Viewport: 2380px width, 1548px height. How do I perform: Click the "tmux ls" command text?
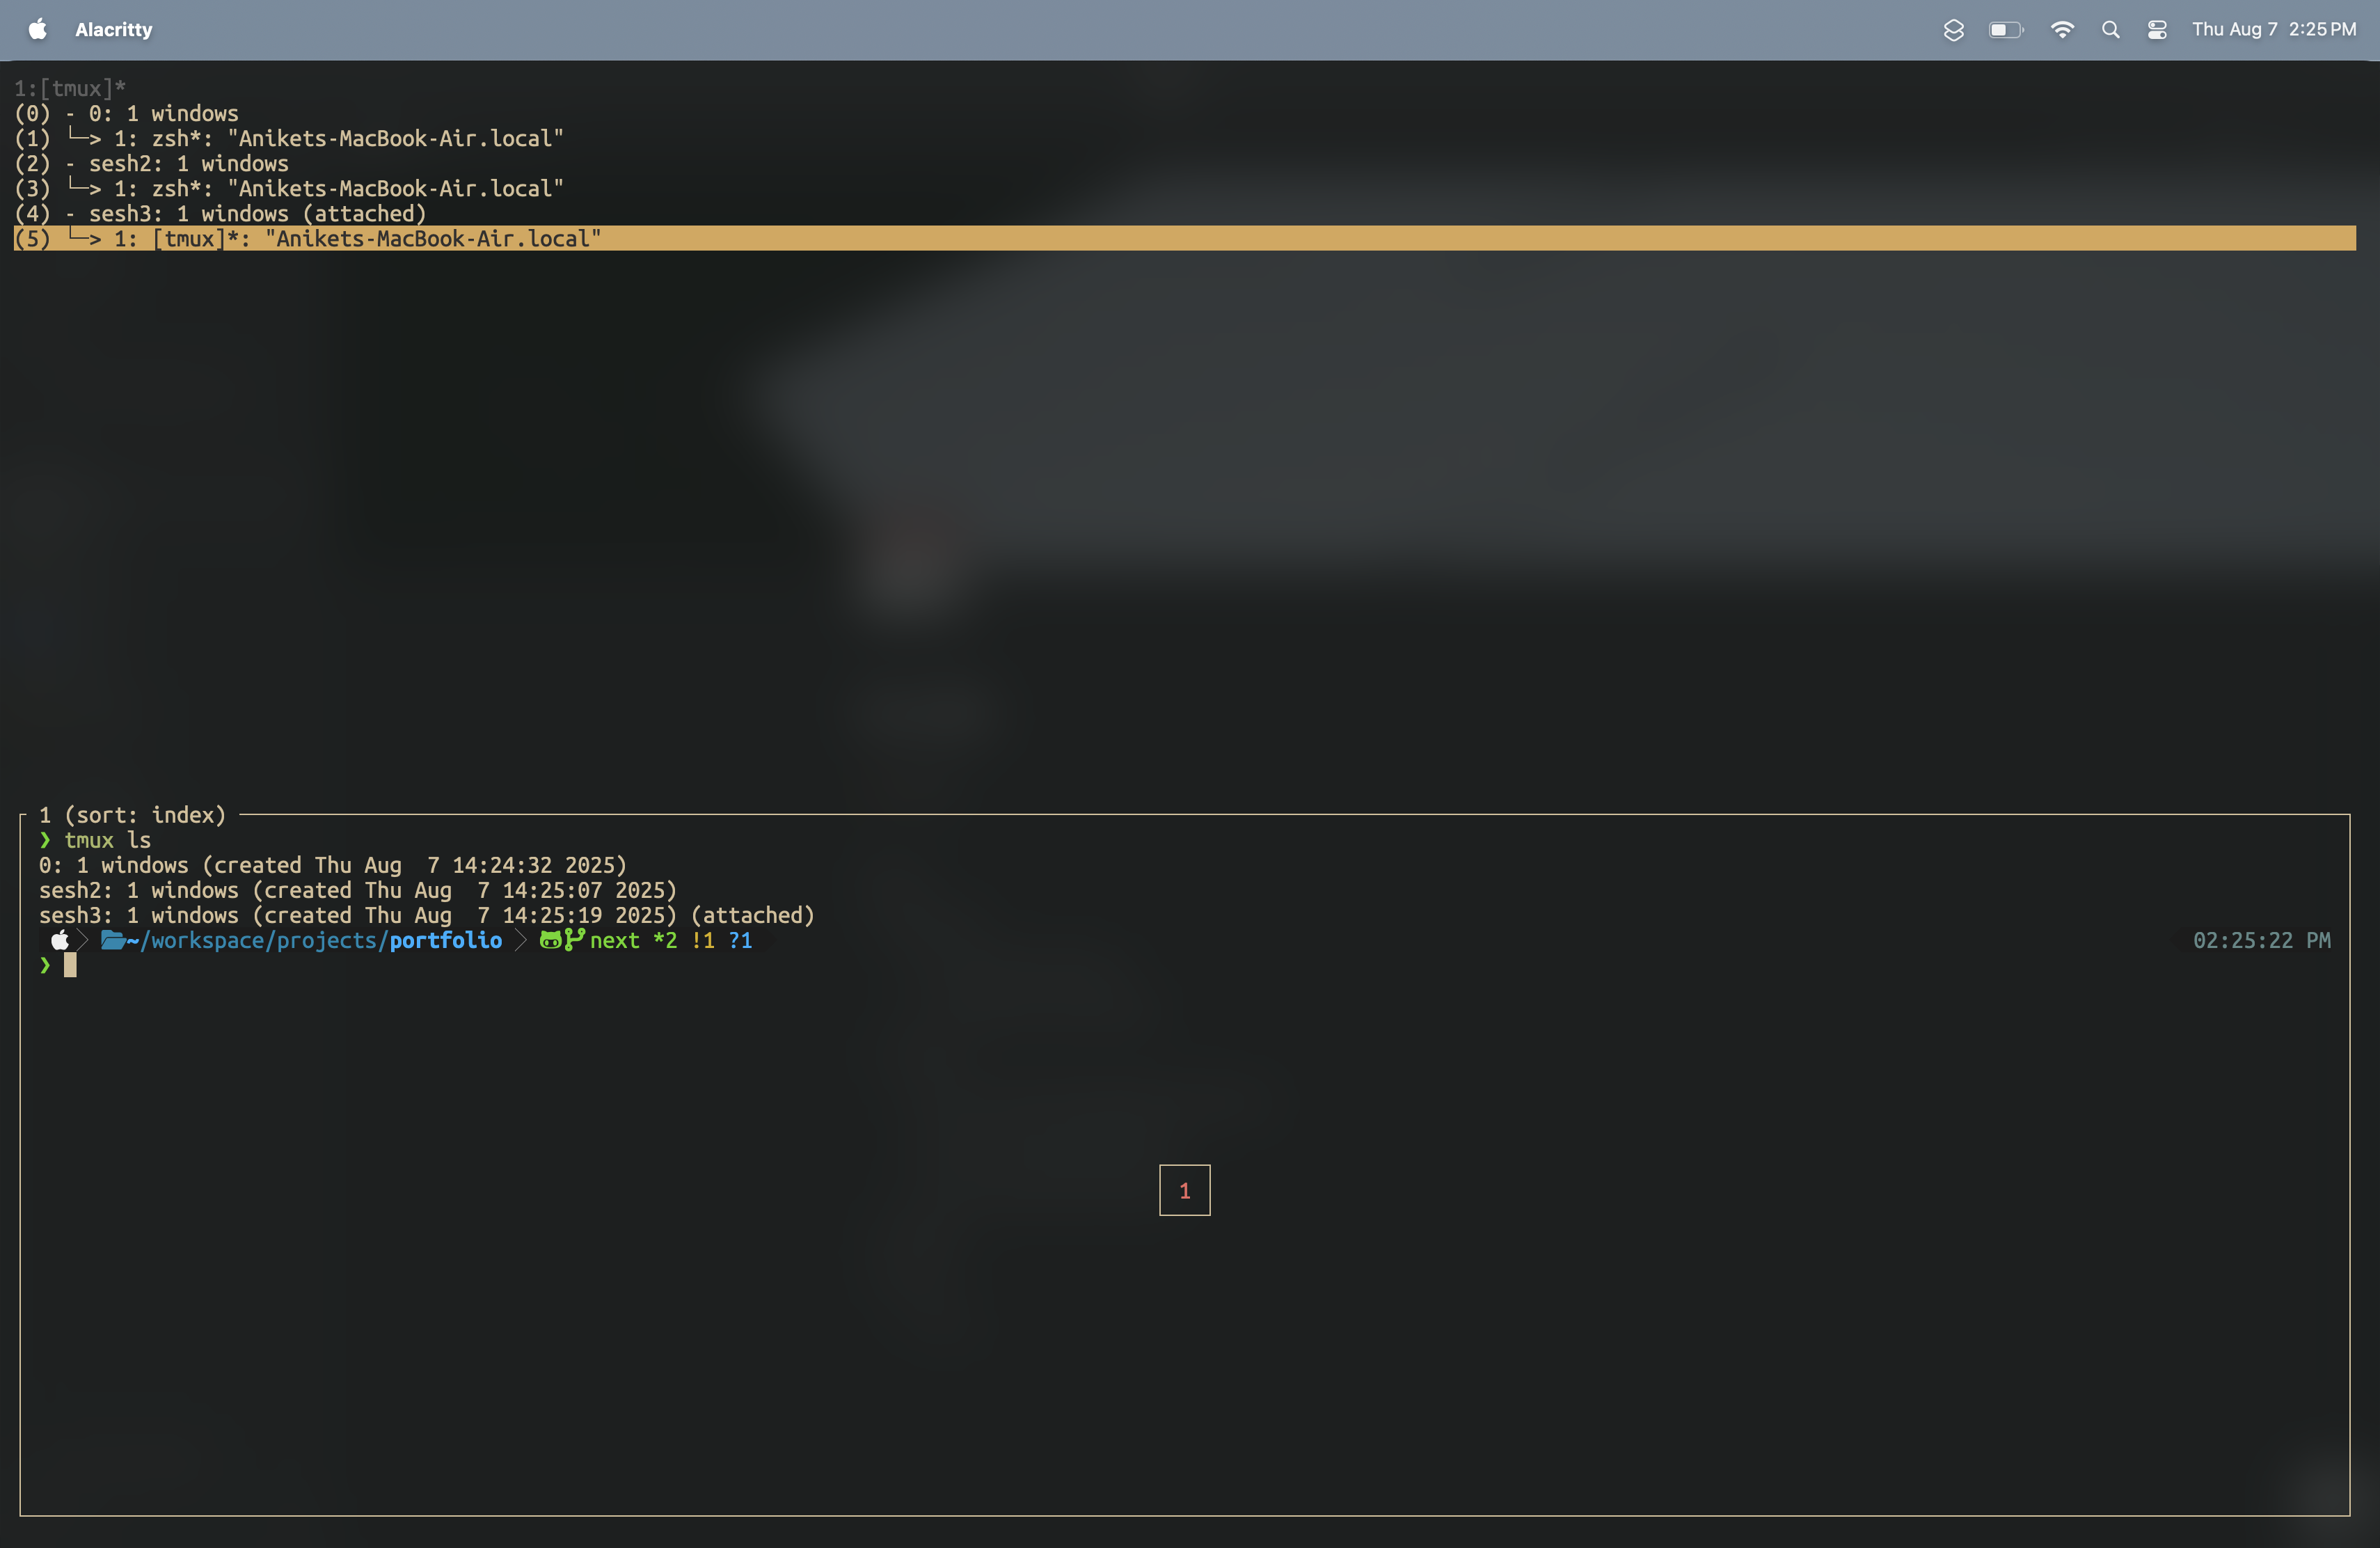point(108,840)
